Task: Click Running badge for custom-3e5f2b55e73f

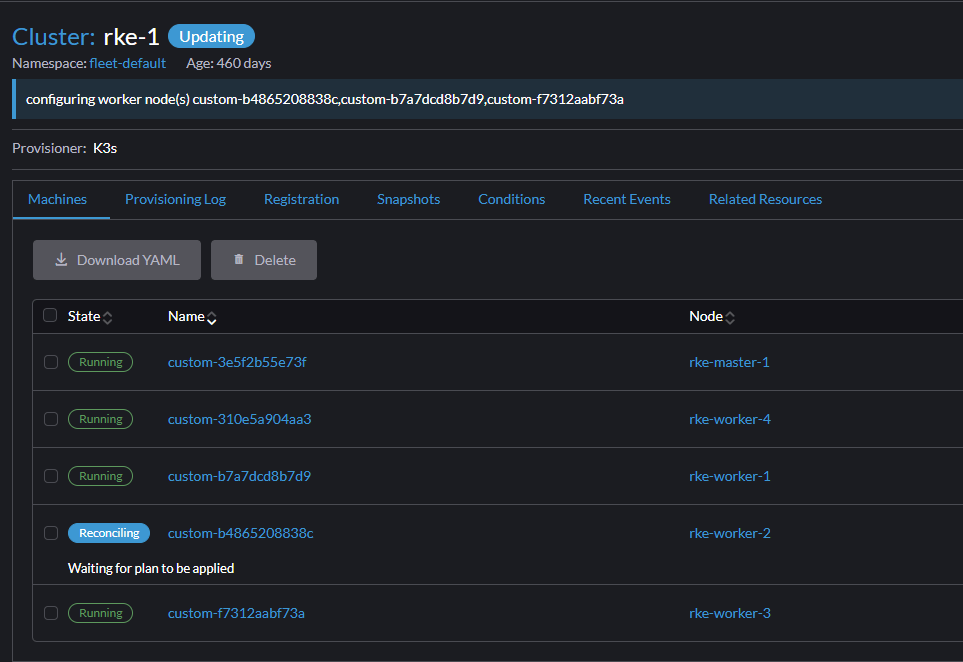Action: (x=100, y=362)
